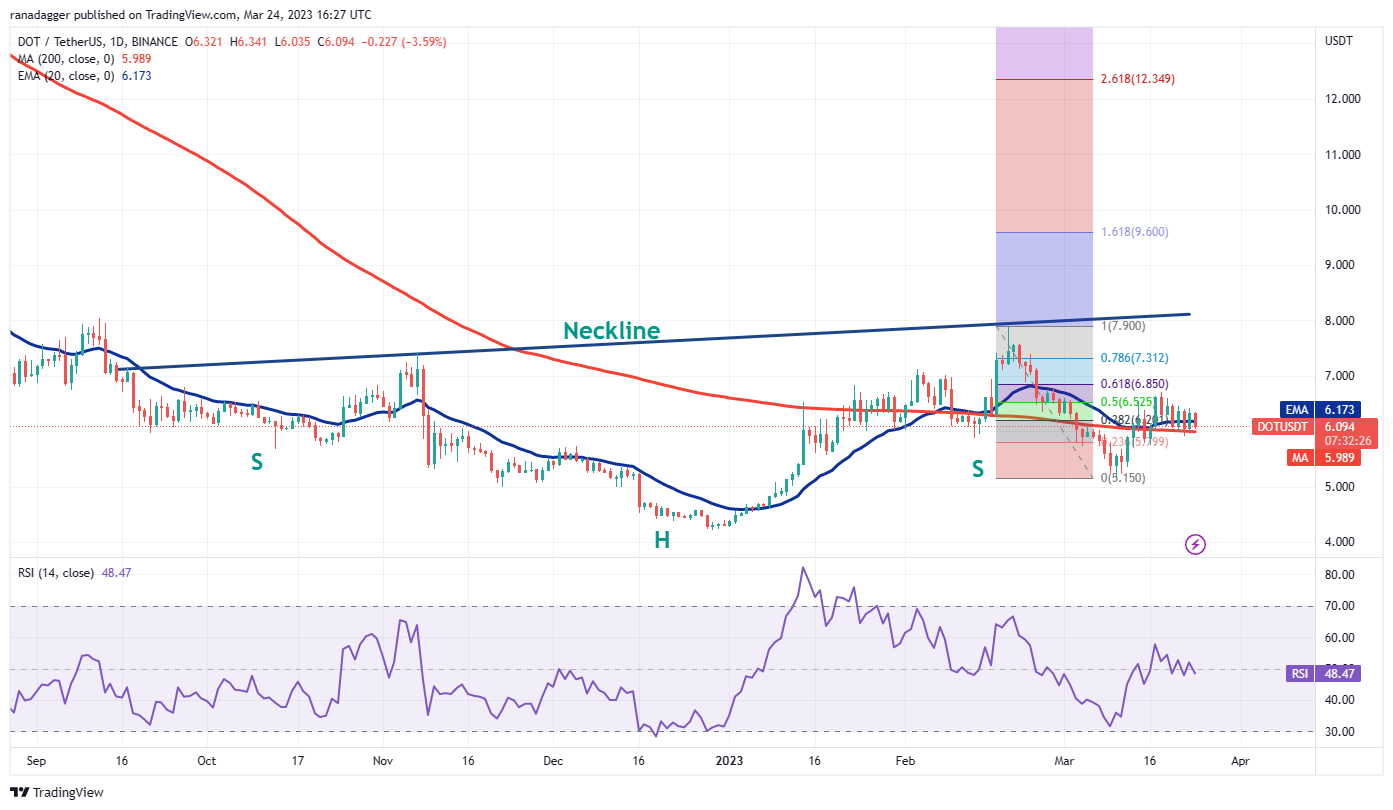This screenshot has height=810, width=1393.
Task: Click the Sep label on time axis
Action: click(x=37, y=761)
